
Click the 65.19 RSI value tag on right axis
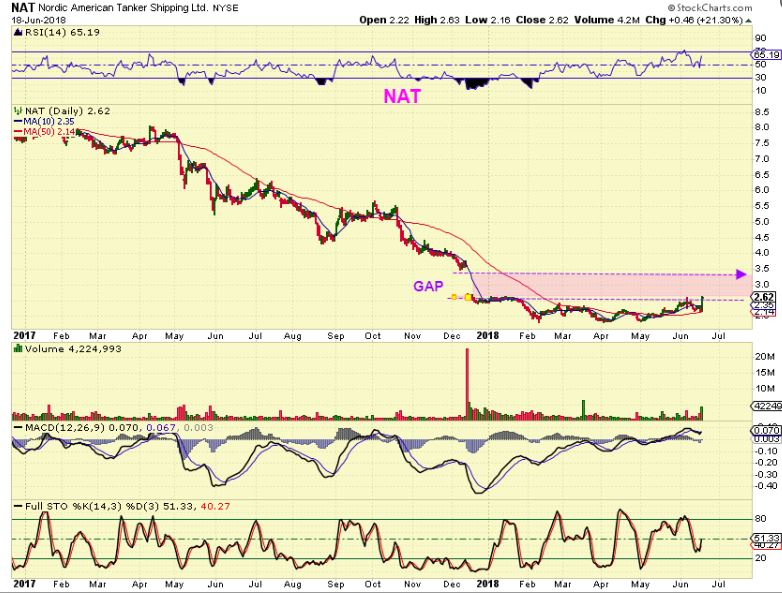767,54
